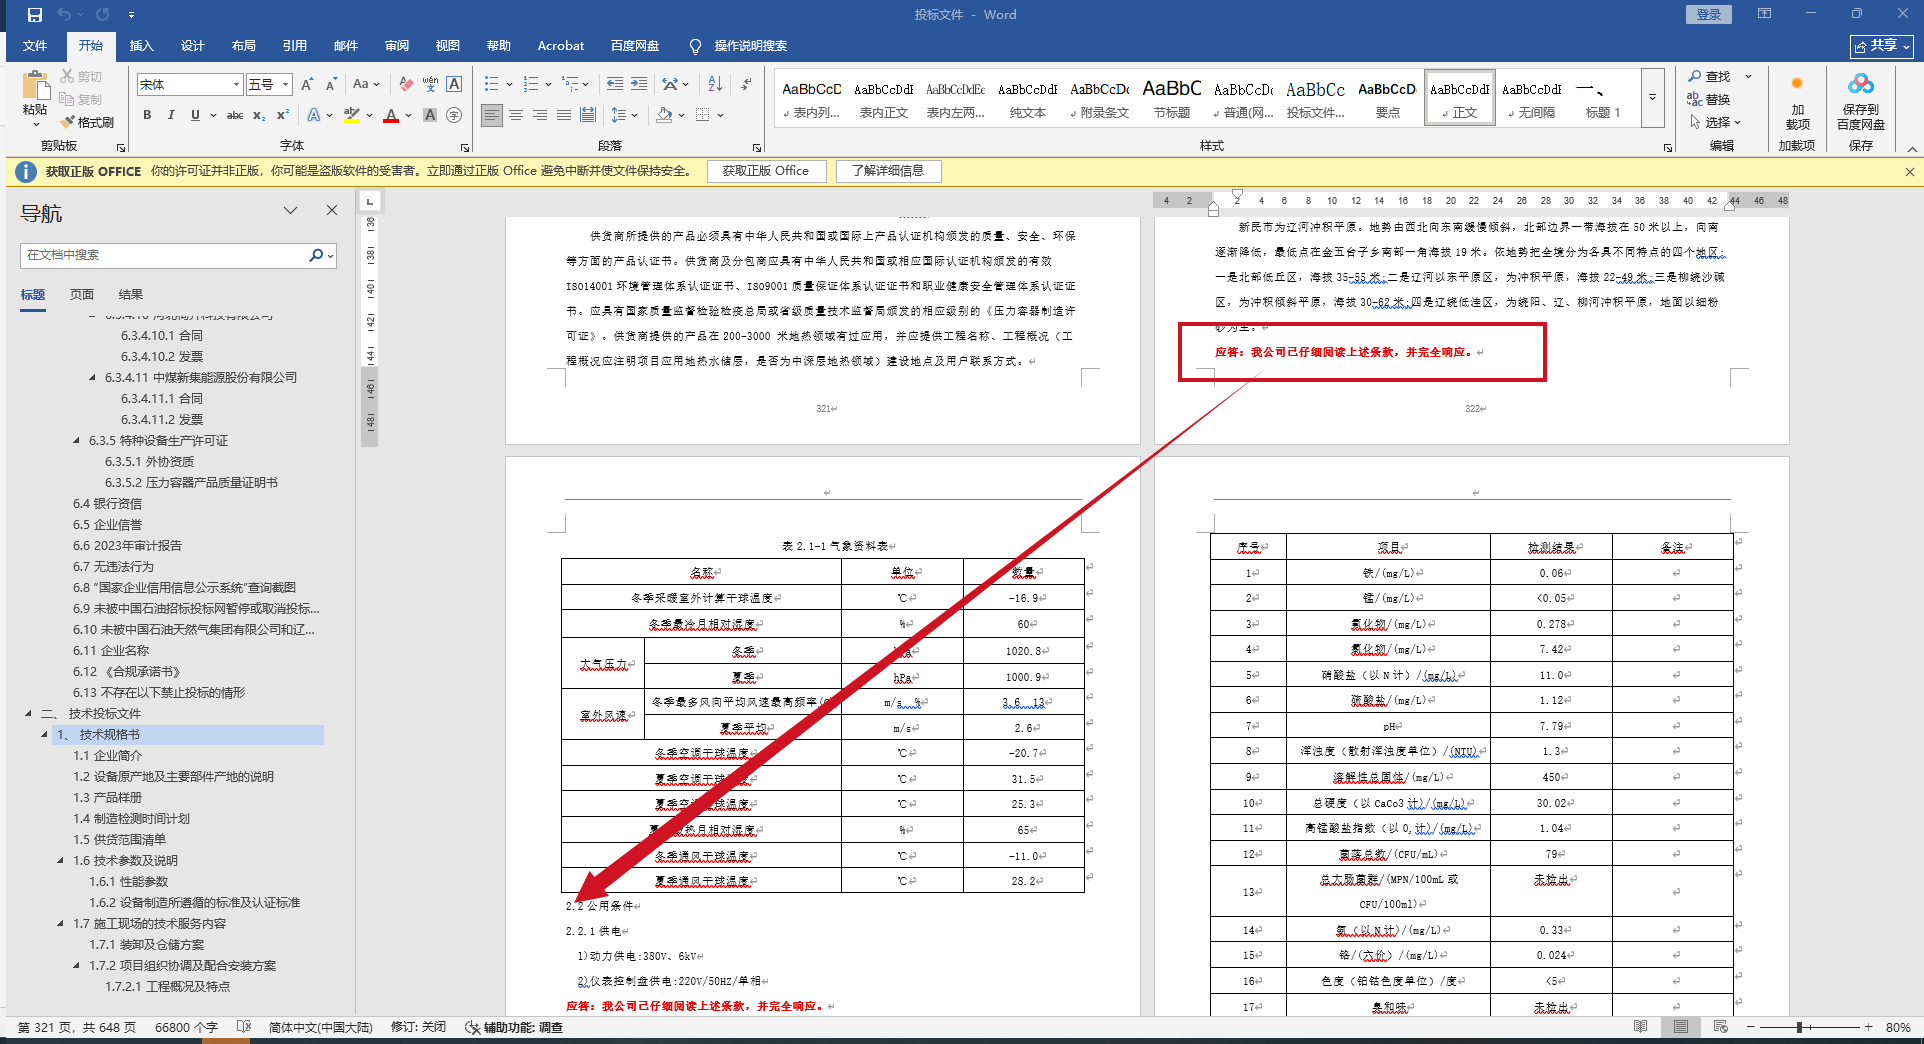
Task: Apply distributed alignment to the paragraph
Action: pos(588,115)
